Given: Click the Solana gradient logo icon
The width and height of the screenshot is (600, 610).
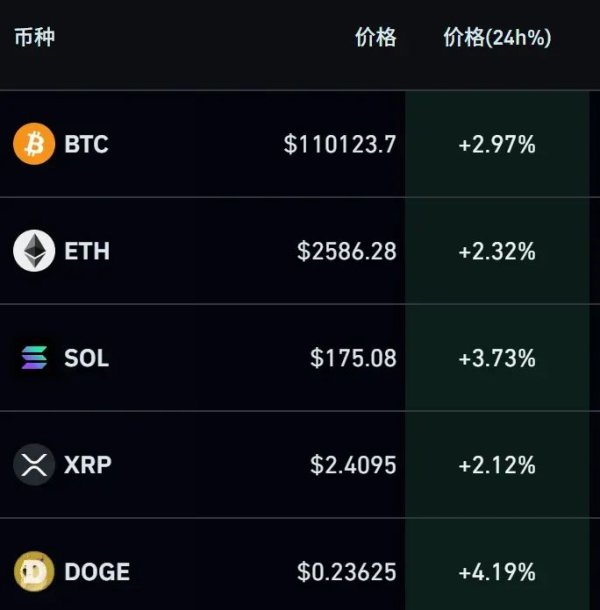Looking at the screenshot, I should click(x=34, y=358).
